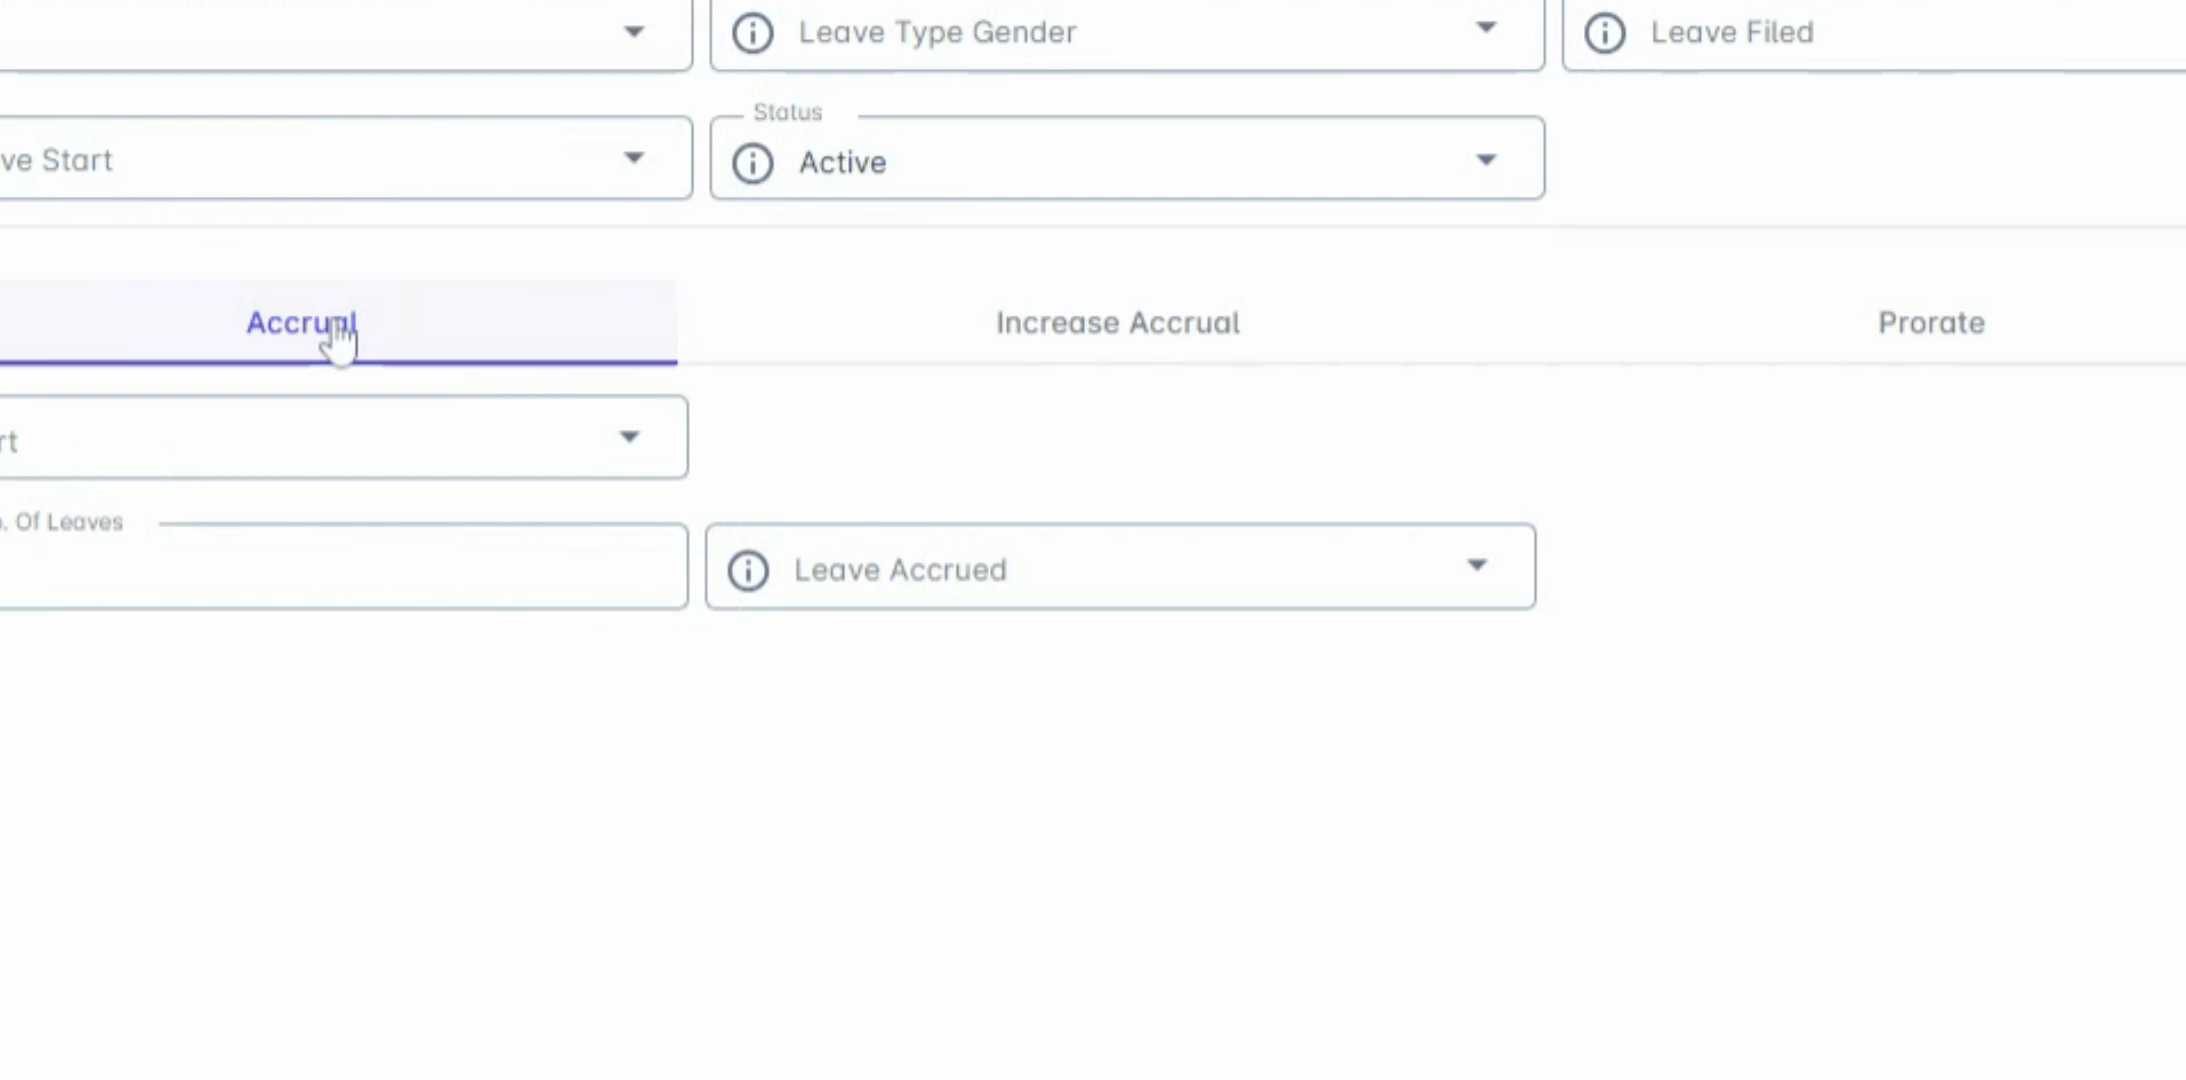2186x1080 pixels.
Task: Click the Leave Type Gender placeholder text
Action: point(937,33)
